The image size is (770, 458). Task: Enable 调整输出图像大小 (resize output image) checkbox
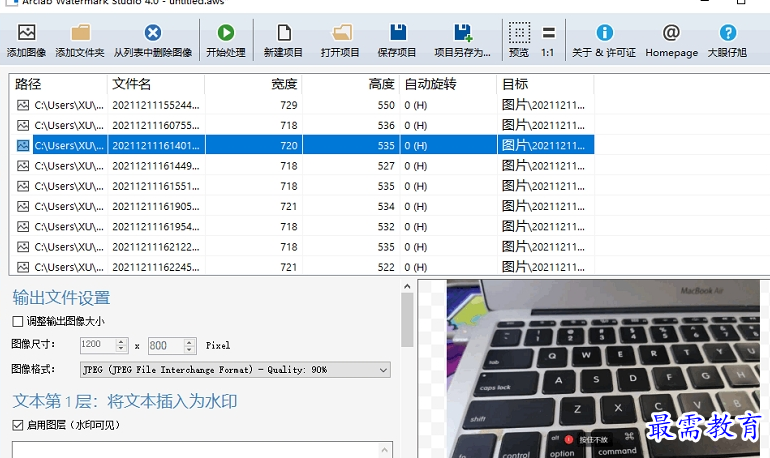point(18,322)
